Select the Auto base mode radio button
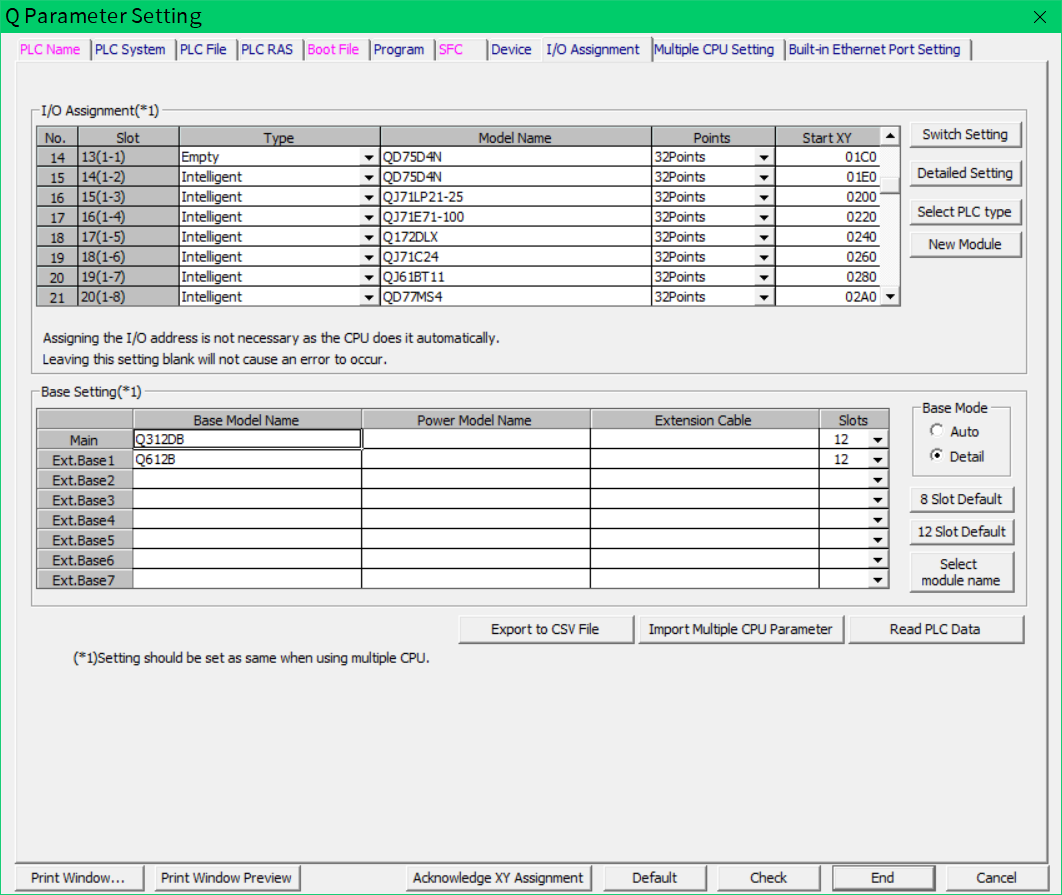1062x895 pixels. click(937, 431)
